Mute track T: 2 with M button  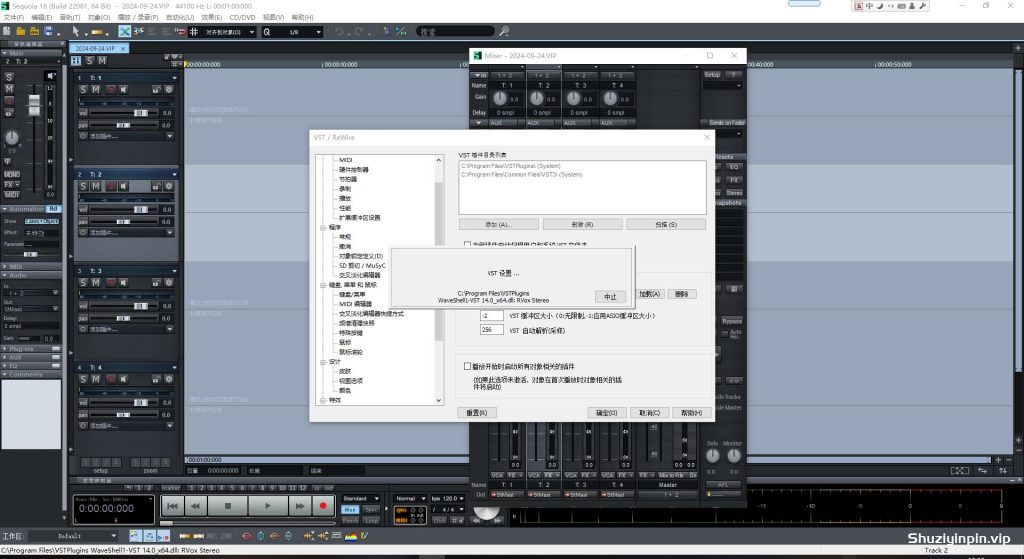pyautogui.click(x=95, y=186)
